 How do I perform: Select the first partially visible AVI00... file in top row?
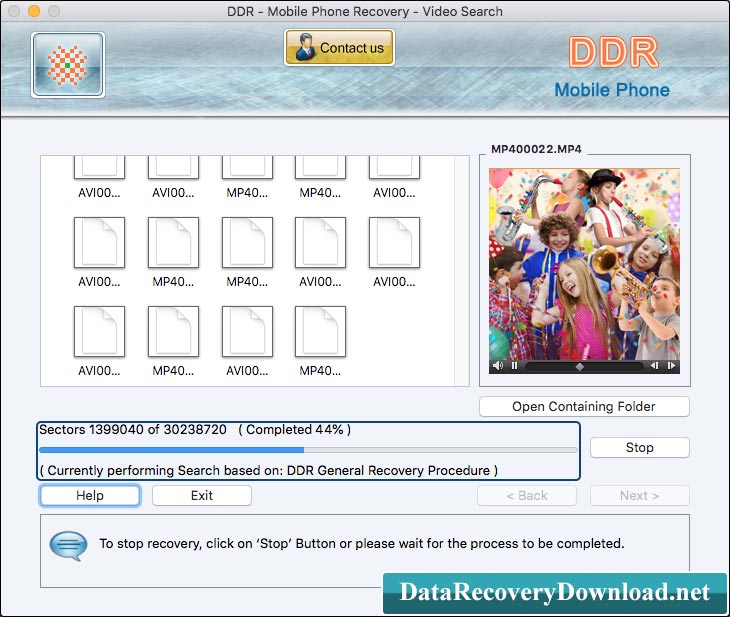(99, 177)
